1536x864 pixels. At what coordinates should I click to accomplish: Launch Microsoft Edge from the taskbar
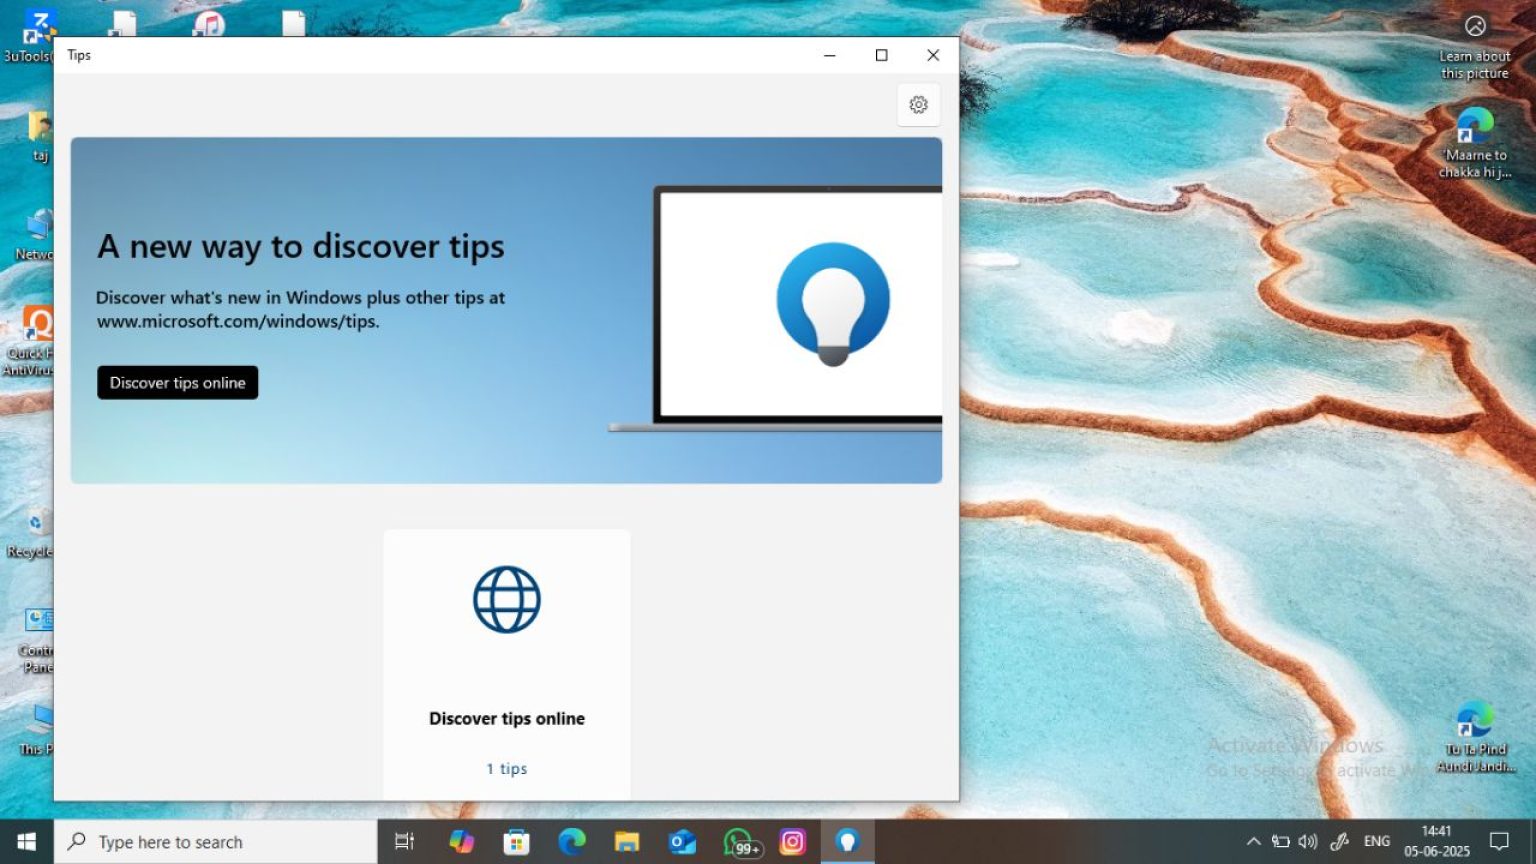[571, 842]
